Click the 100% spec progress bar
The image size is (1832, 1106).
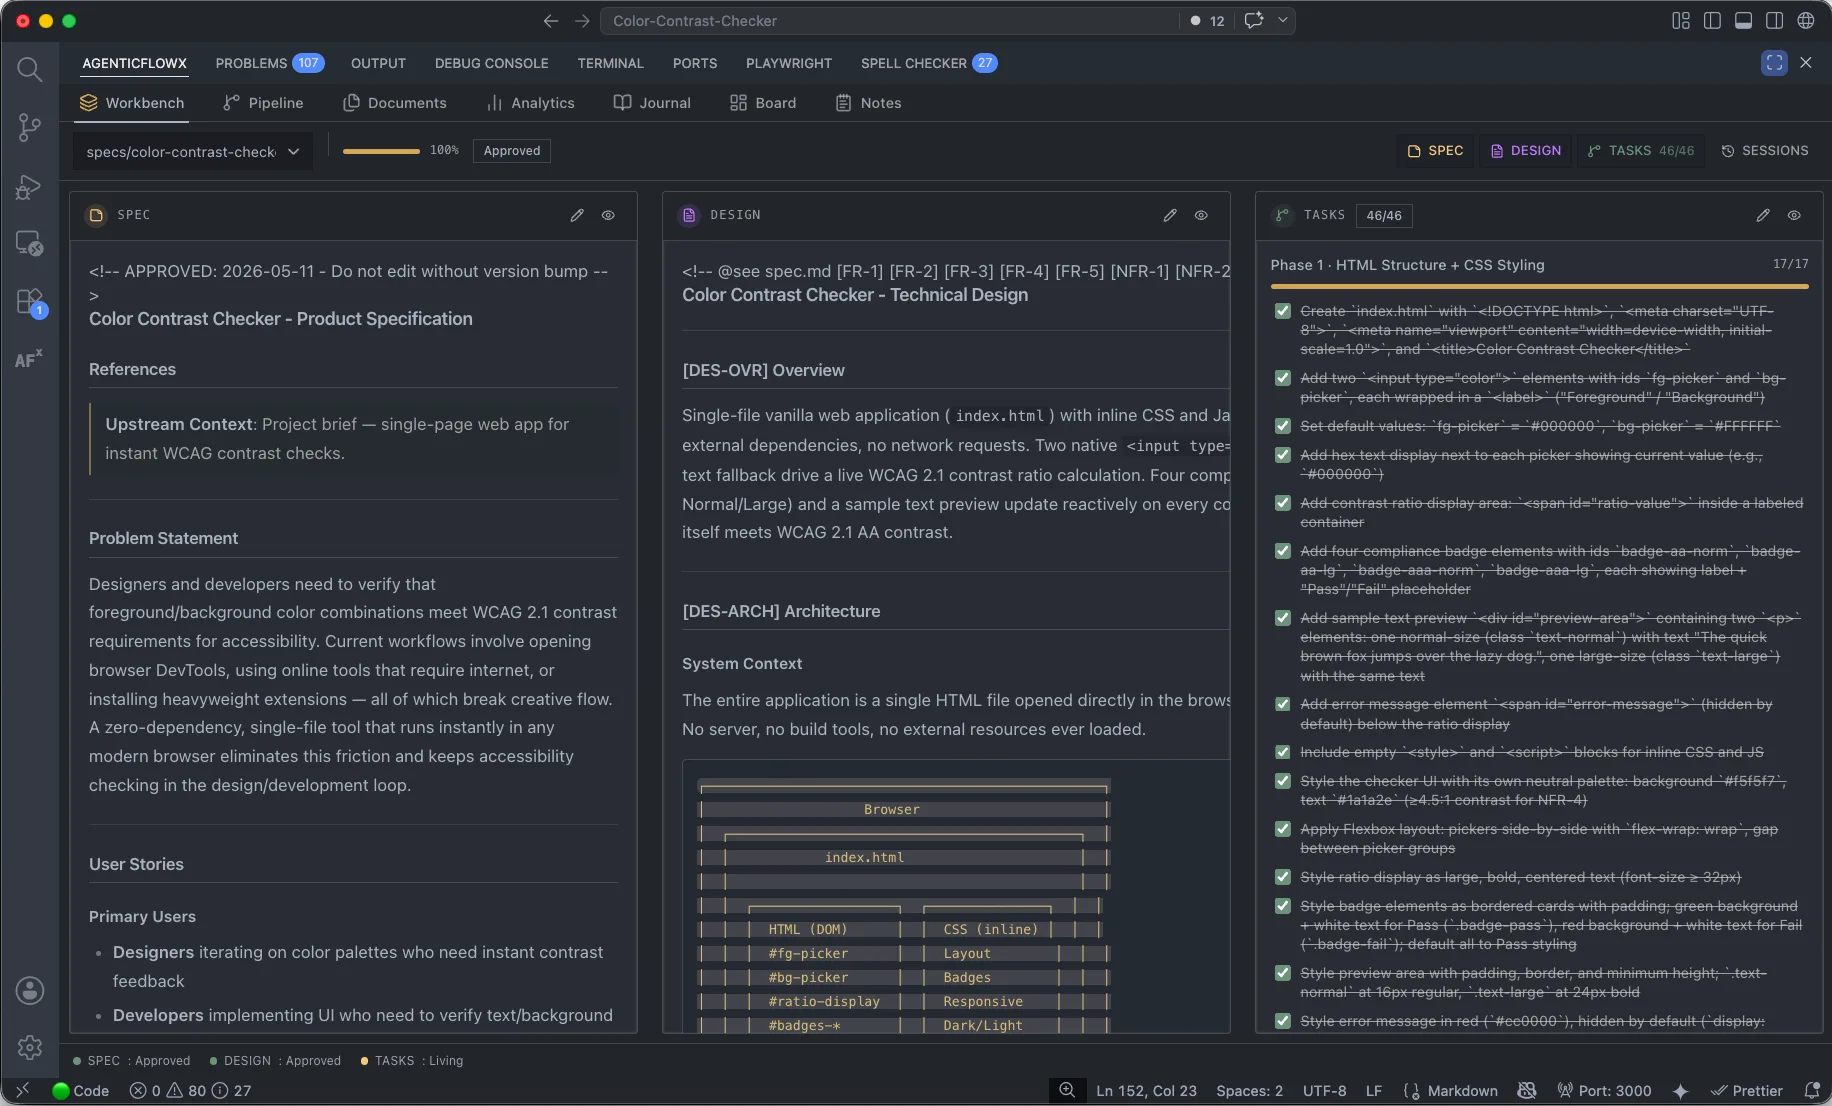click(x=381, y=151)
